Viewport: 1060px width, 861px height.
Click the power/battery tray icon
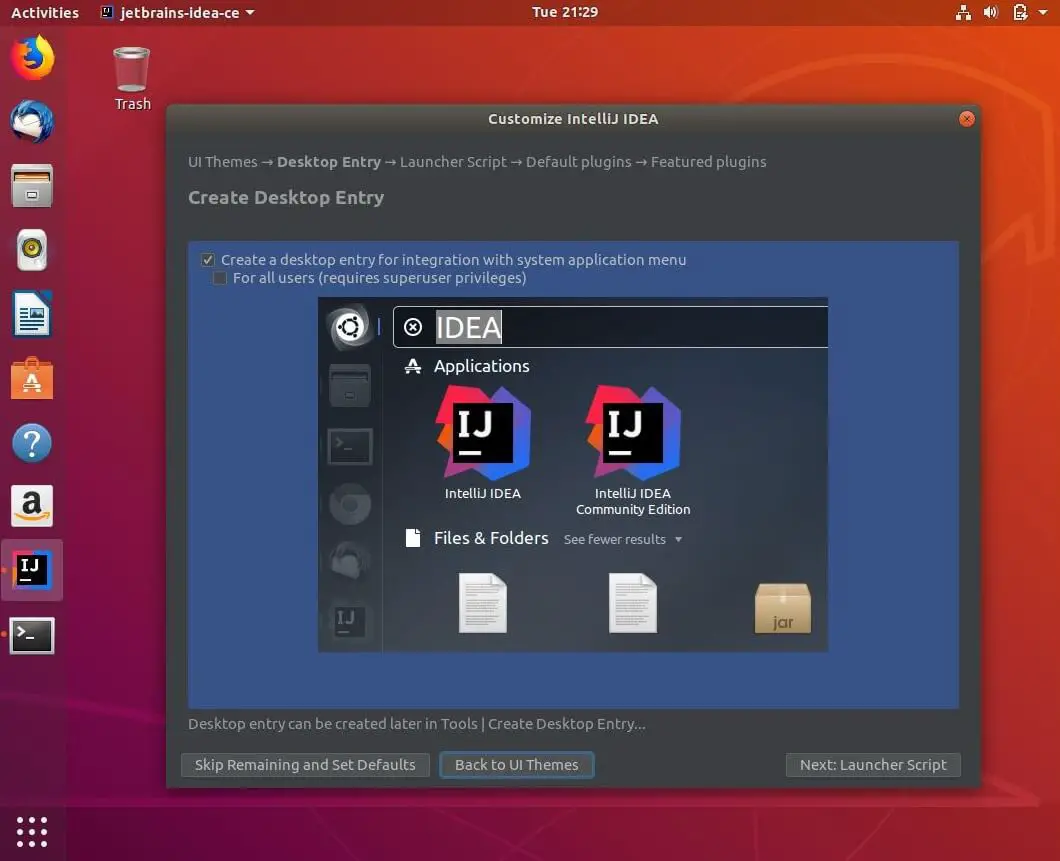pos(1020,12)
